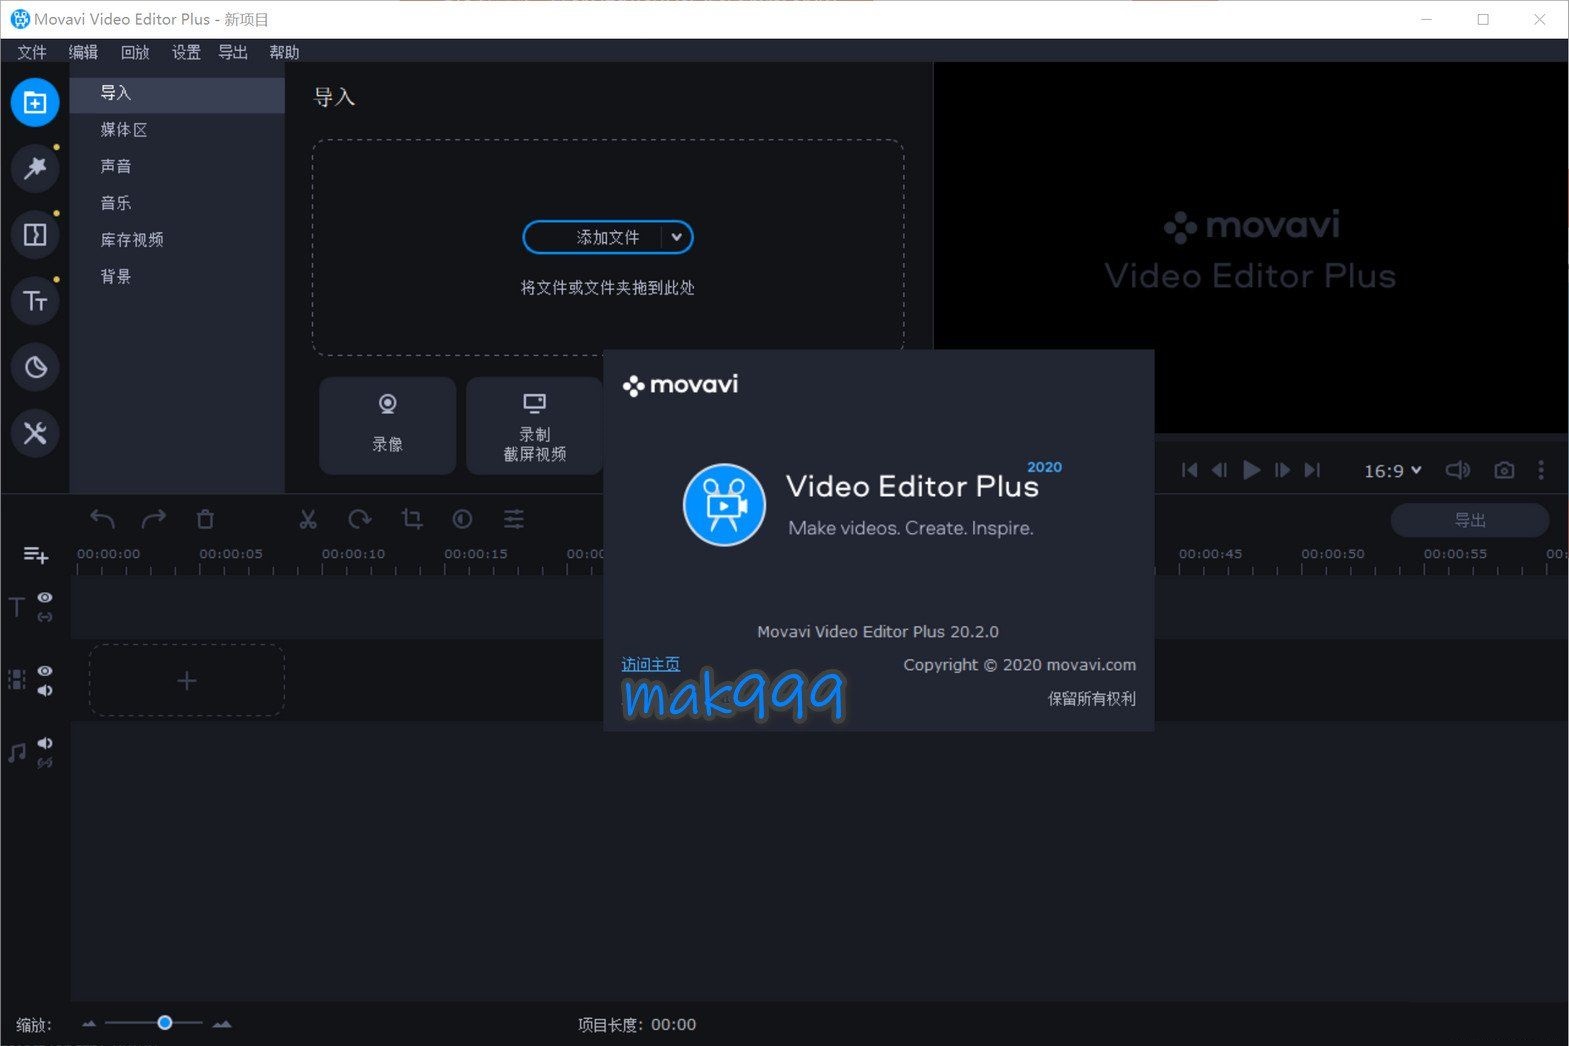Select the Crop tool icon

[x=411, y=519]
